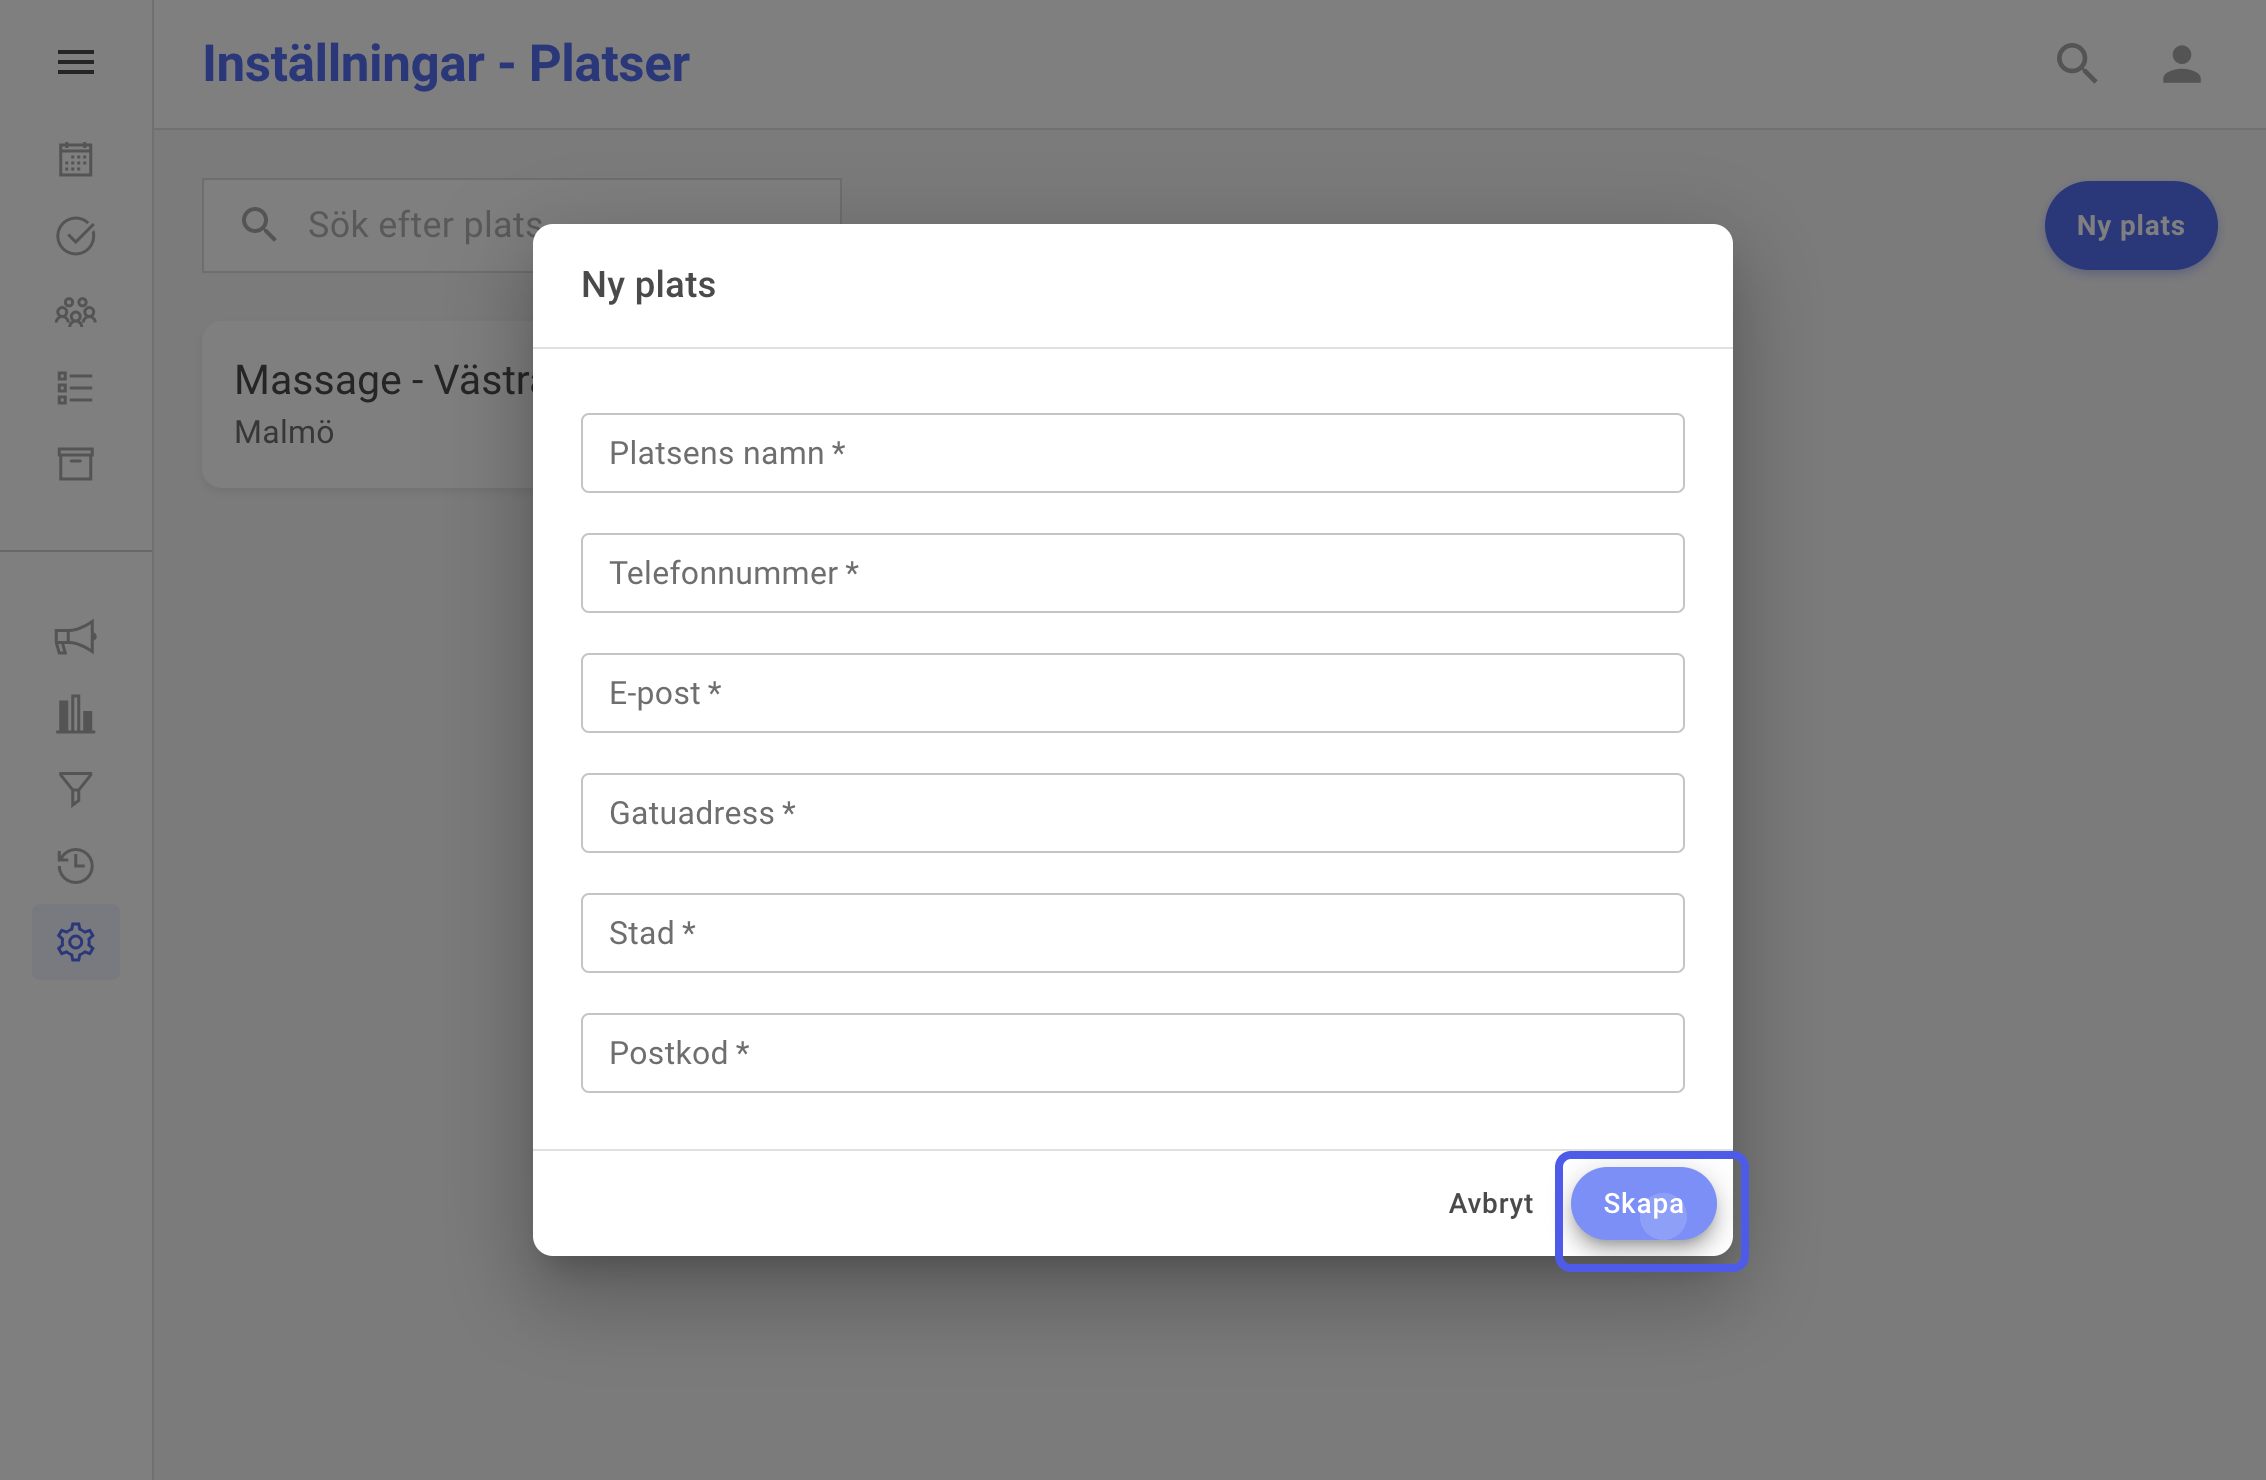Open the history clock sidebar icon
Screen dimensions: 2266x1480
pyautogui.click(x=76, y=866)
